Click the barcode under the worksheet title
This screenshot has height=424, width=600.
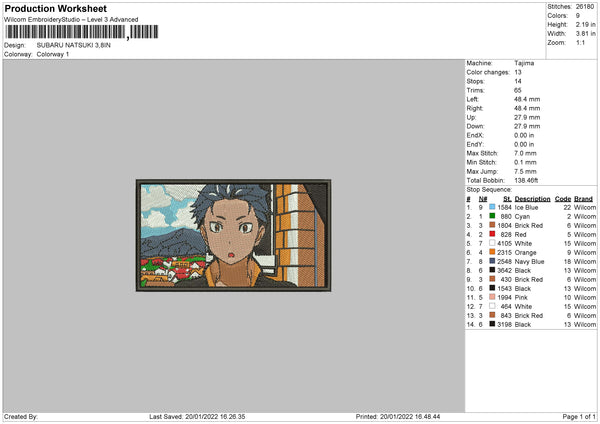[x=82, y=32]
